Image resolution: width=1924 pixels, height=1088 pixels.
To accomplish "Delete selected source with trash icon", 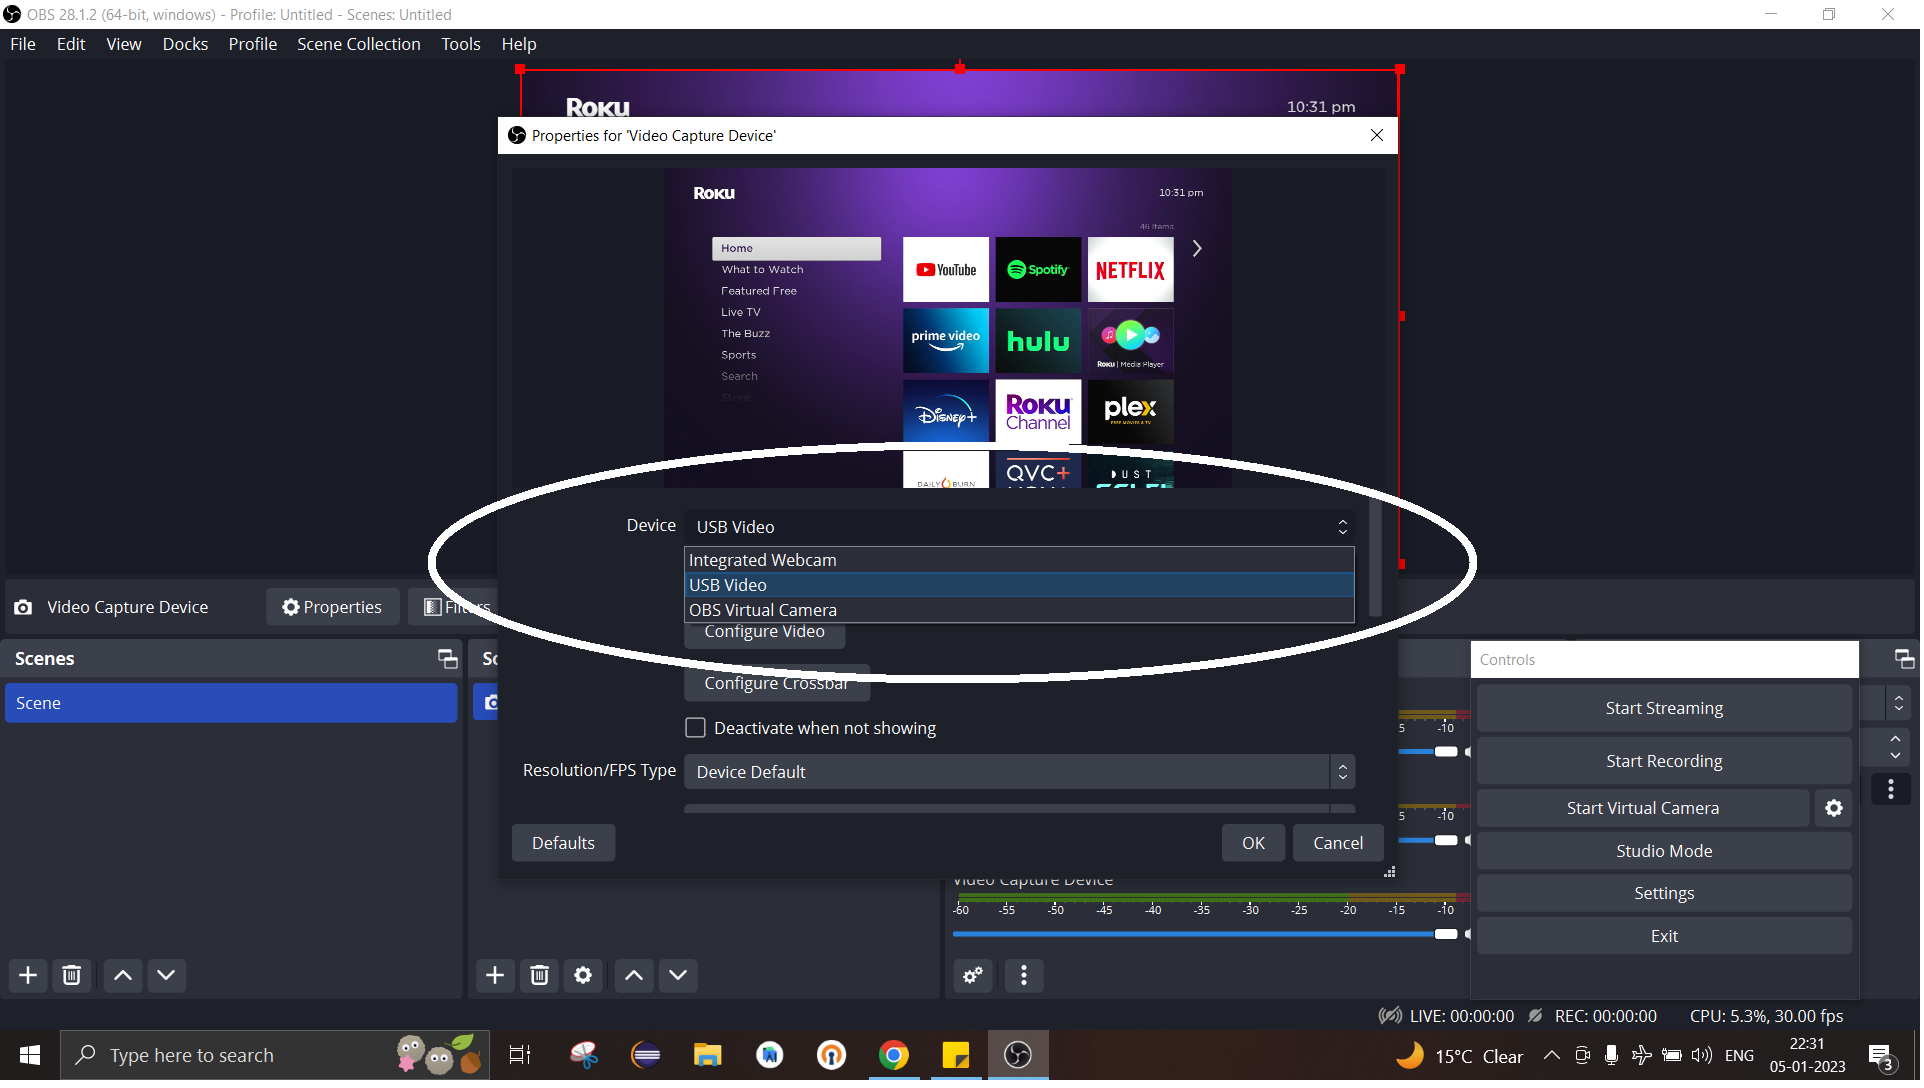I will [540, 976].
